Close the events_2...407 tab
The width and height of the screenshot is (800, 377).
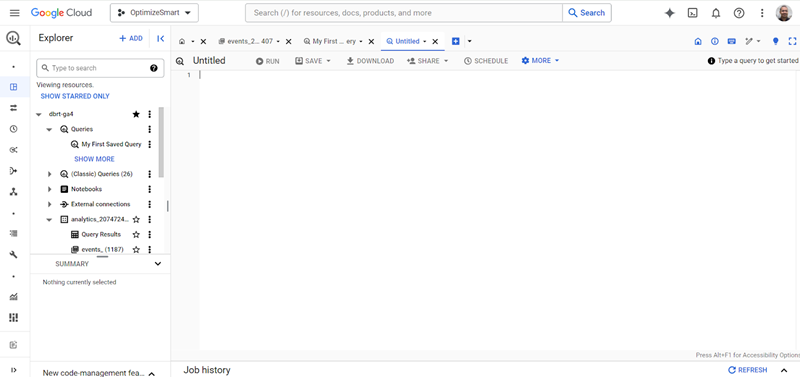[288, 42]
